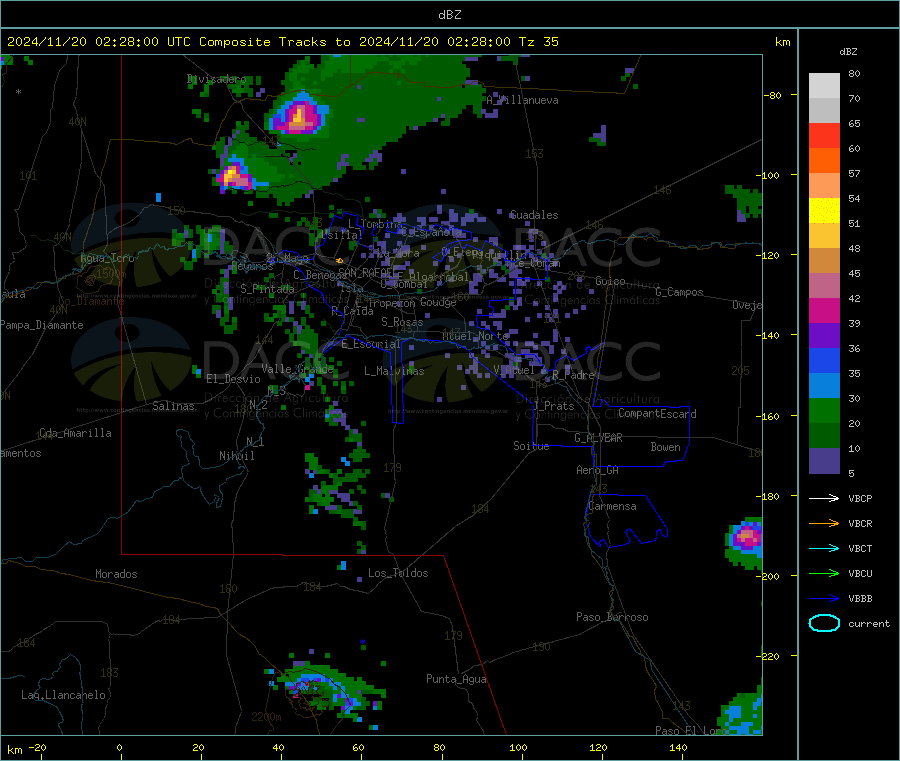Click the '-200' y-axis tick label
The width and height of the screenshot is (900, 761).
tap(769, 576)
